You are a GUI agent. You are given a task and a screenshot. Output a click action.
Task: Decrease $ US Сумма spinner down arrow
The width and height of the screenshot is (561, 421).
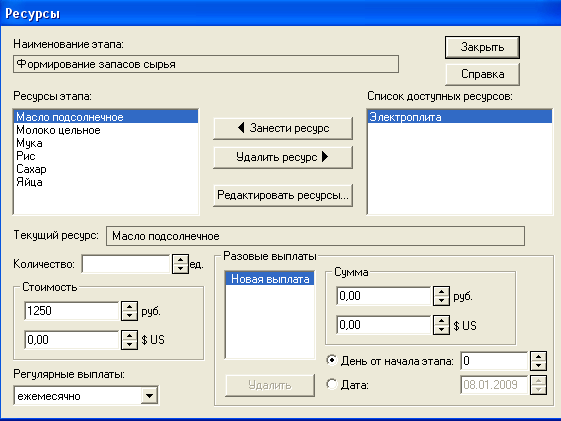441,329
